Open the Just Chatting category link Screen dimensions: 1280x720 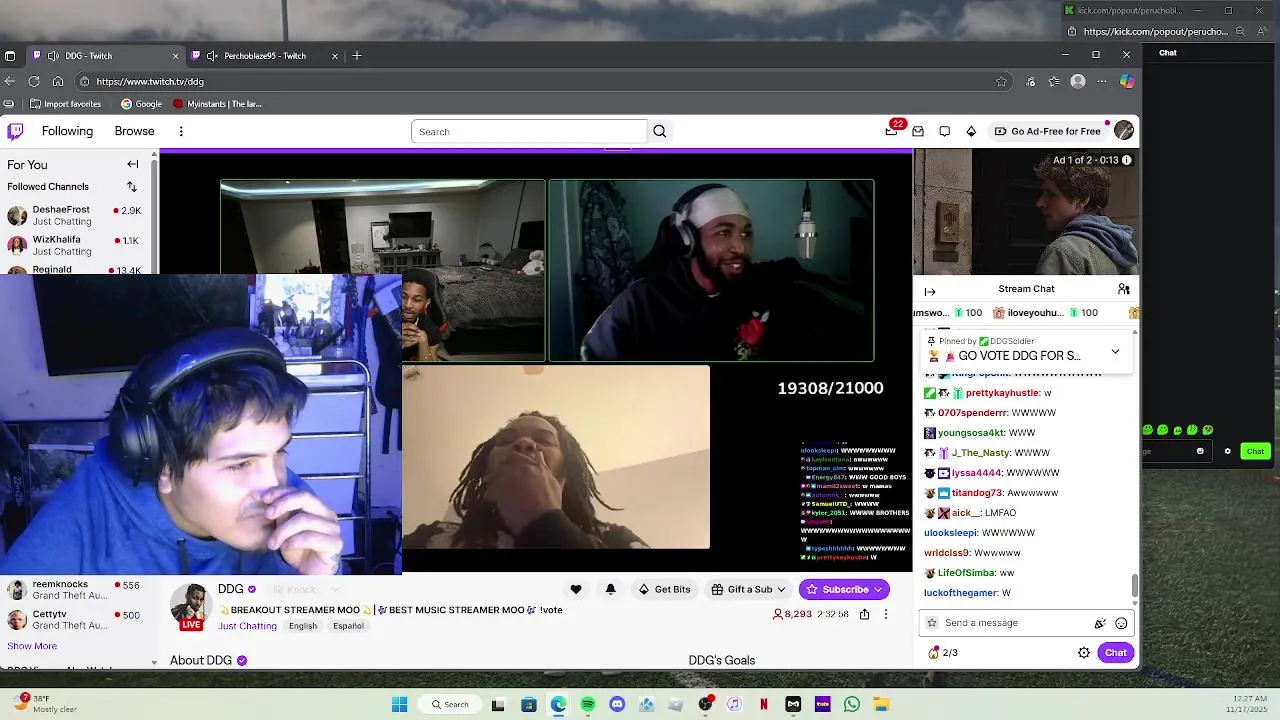tap(247, 626)
